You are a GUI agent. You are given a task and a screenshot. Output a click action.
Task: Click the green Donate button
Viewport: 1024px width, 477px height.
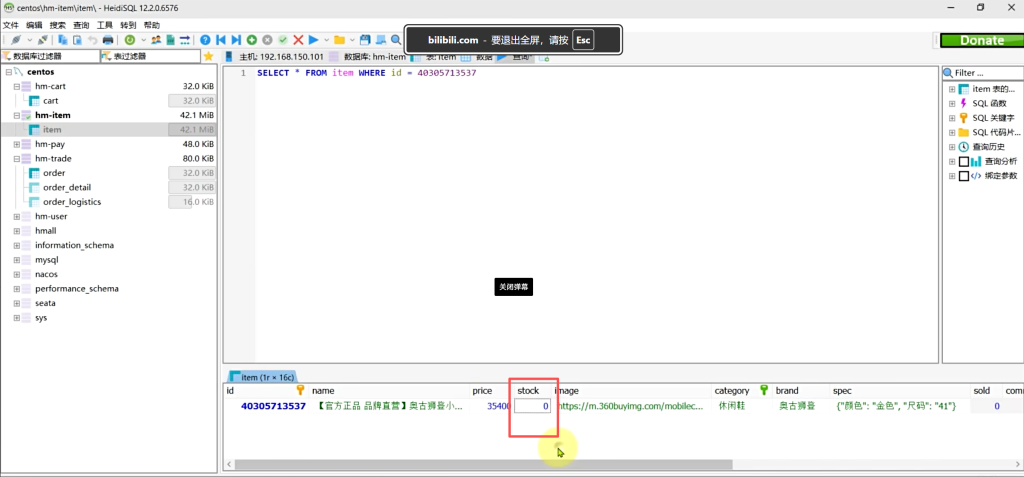981,41
